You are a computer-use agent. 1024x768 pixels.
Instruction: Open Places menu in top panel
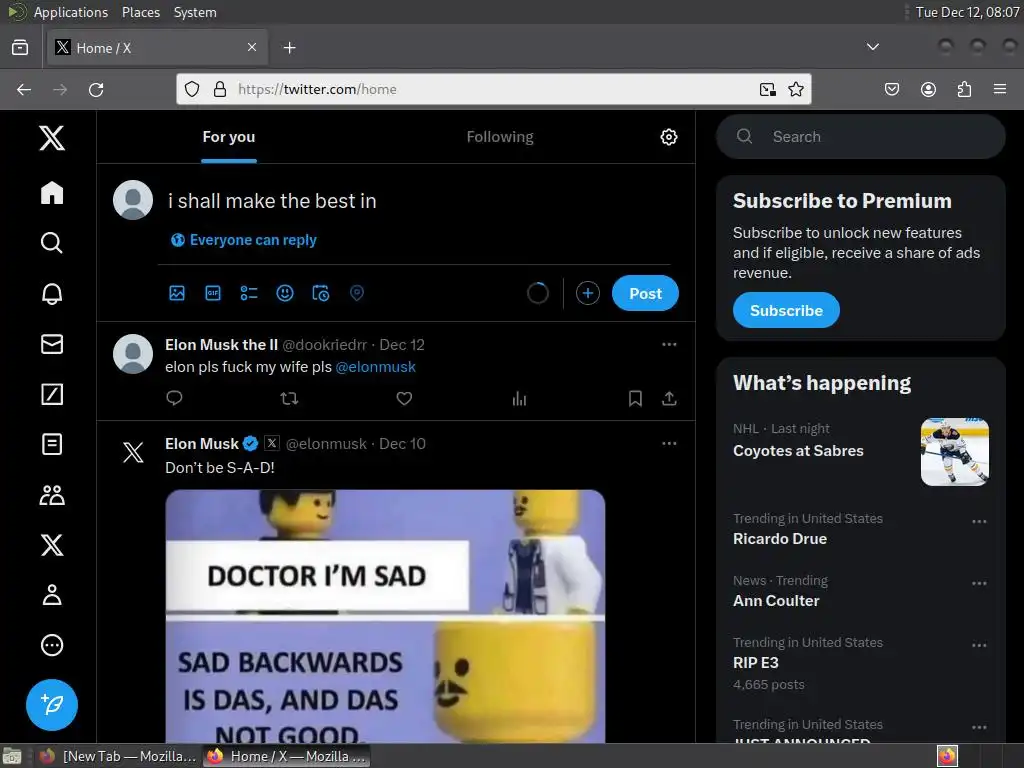click(140, 12)
